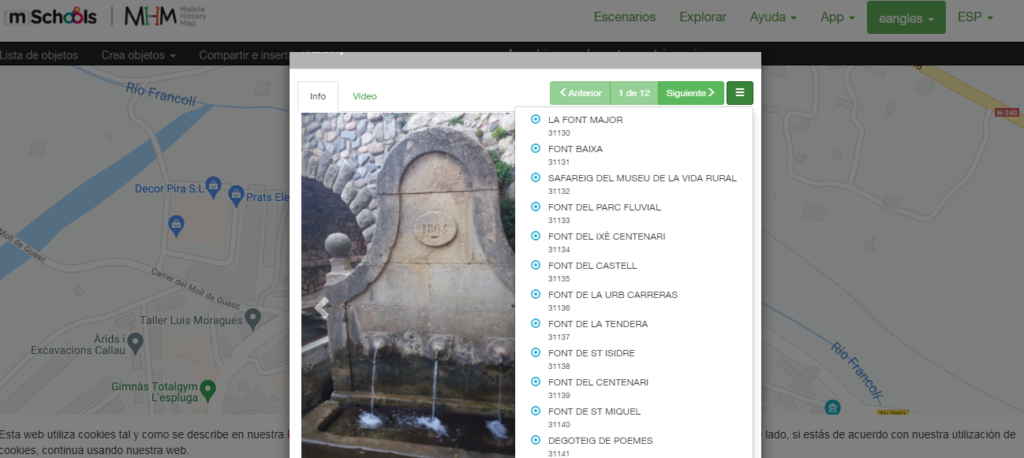This screenshot has width=1024, height=458.
Task: Click the target icon beside LA FONT MAJOR
Action: [x=536, y=120]
